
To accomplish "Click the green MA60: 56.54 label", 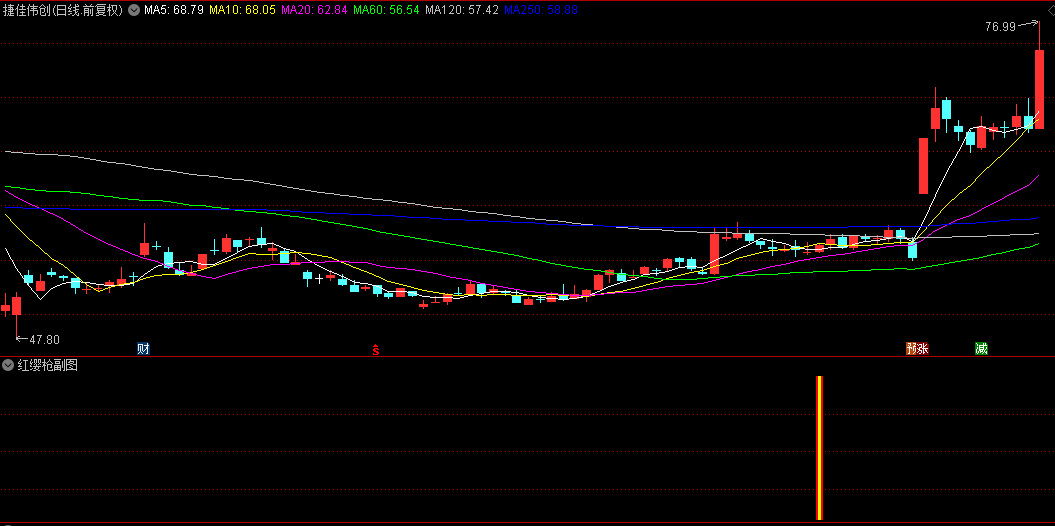I will 386,10.
